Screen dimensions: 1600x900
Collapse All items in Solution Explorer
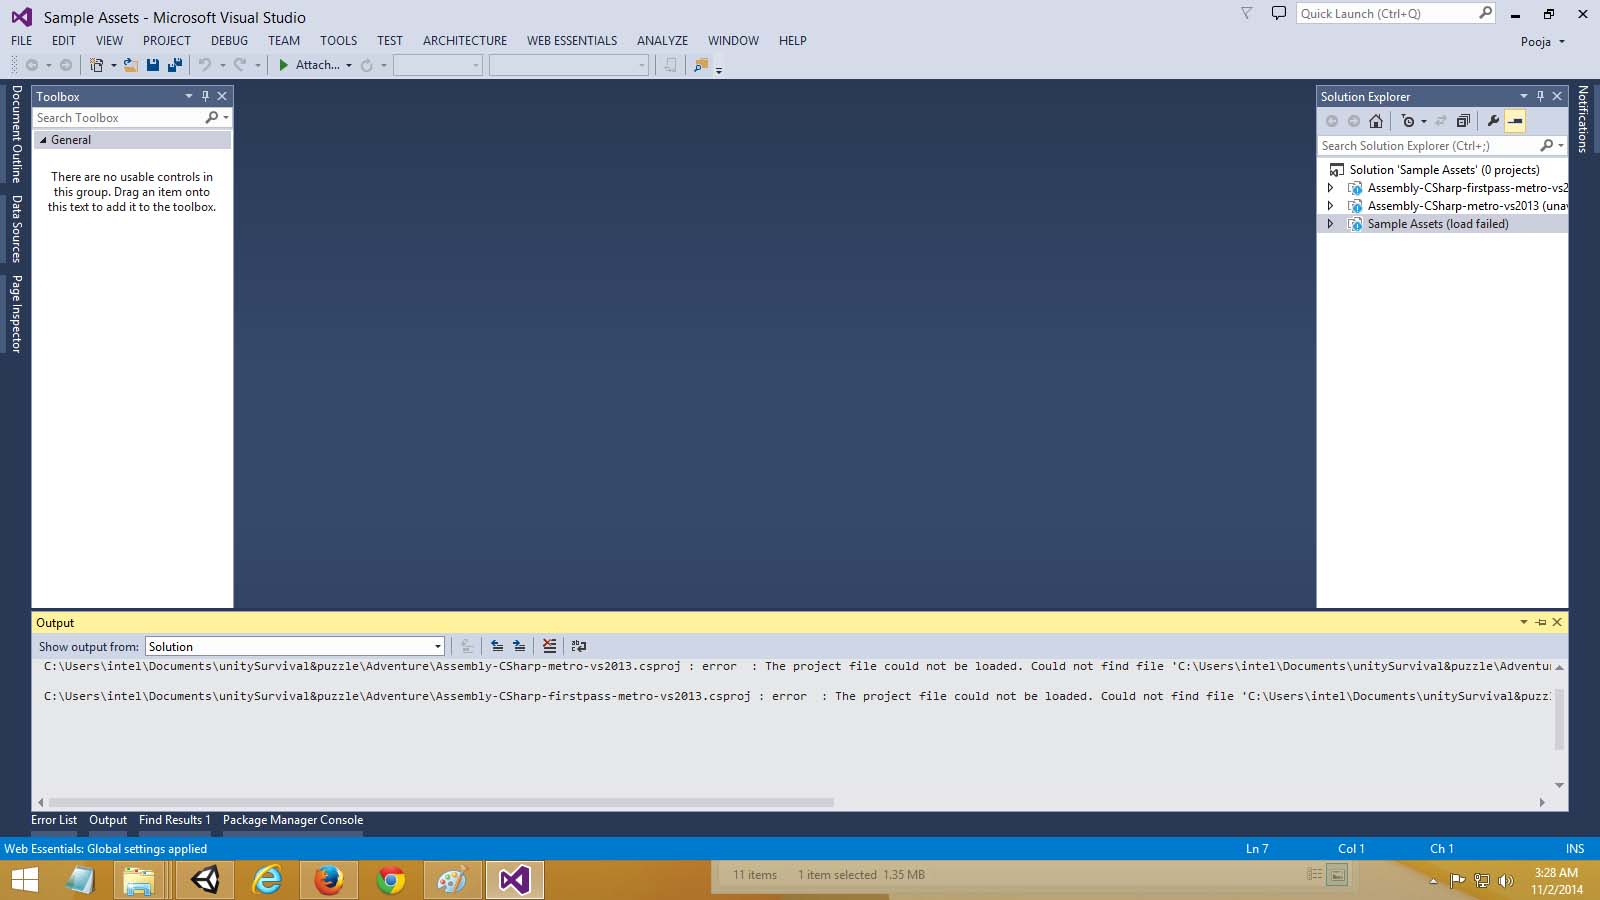pyautogui.click(x=1464, y=121)
